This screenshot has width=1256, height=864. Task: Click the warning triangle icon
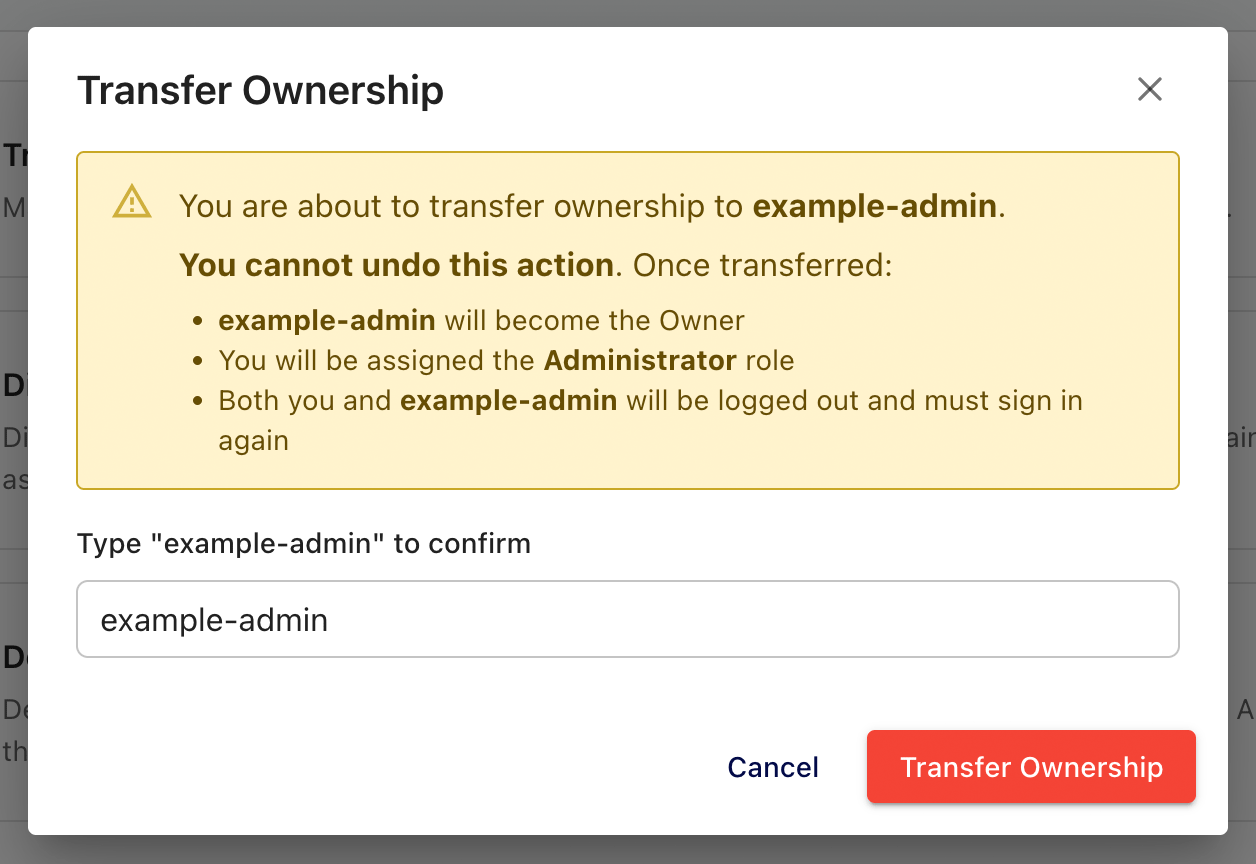coord(131,203)
